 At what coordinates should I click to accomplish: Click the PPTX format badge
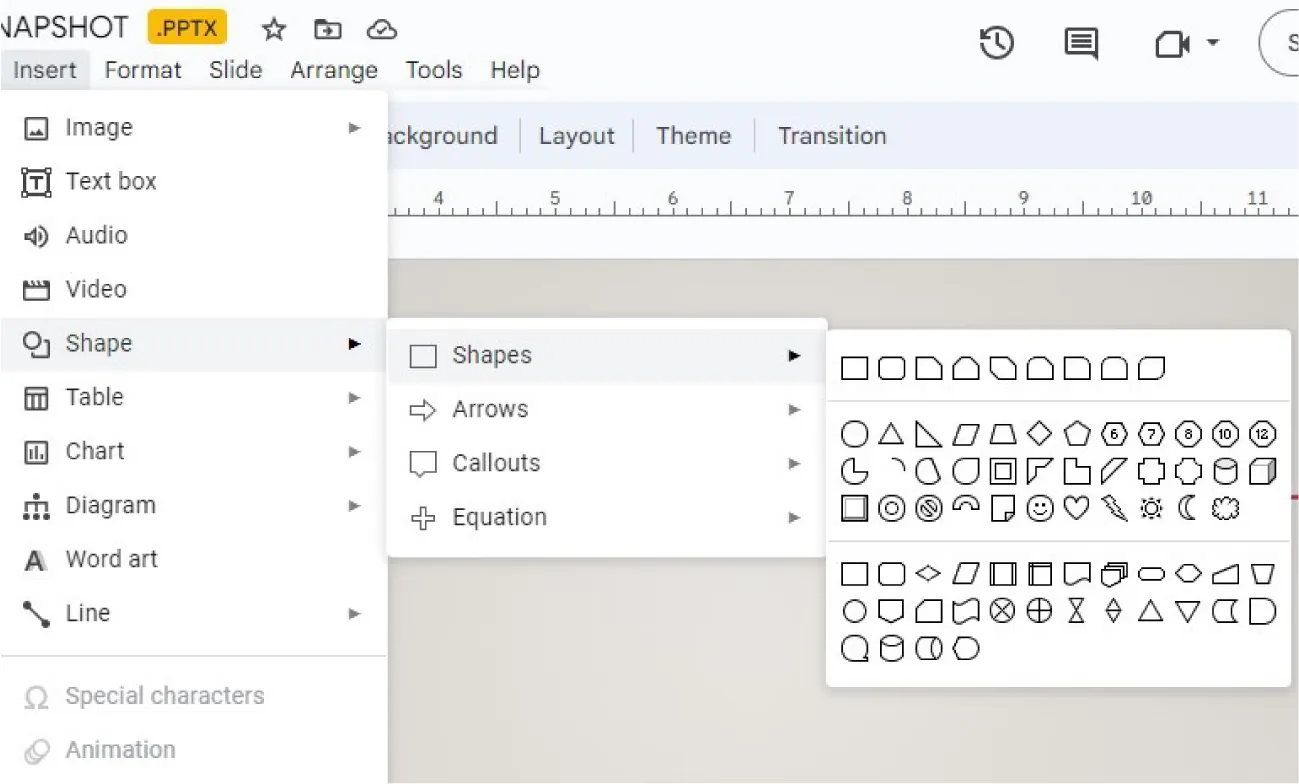coord(187,27)
